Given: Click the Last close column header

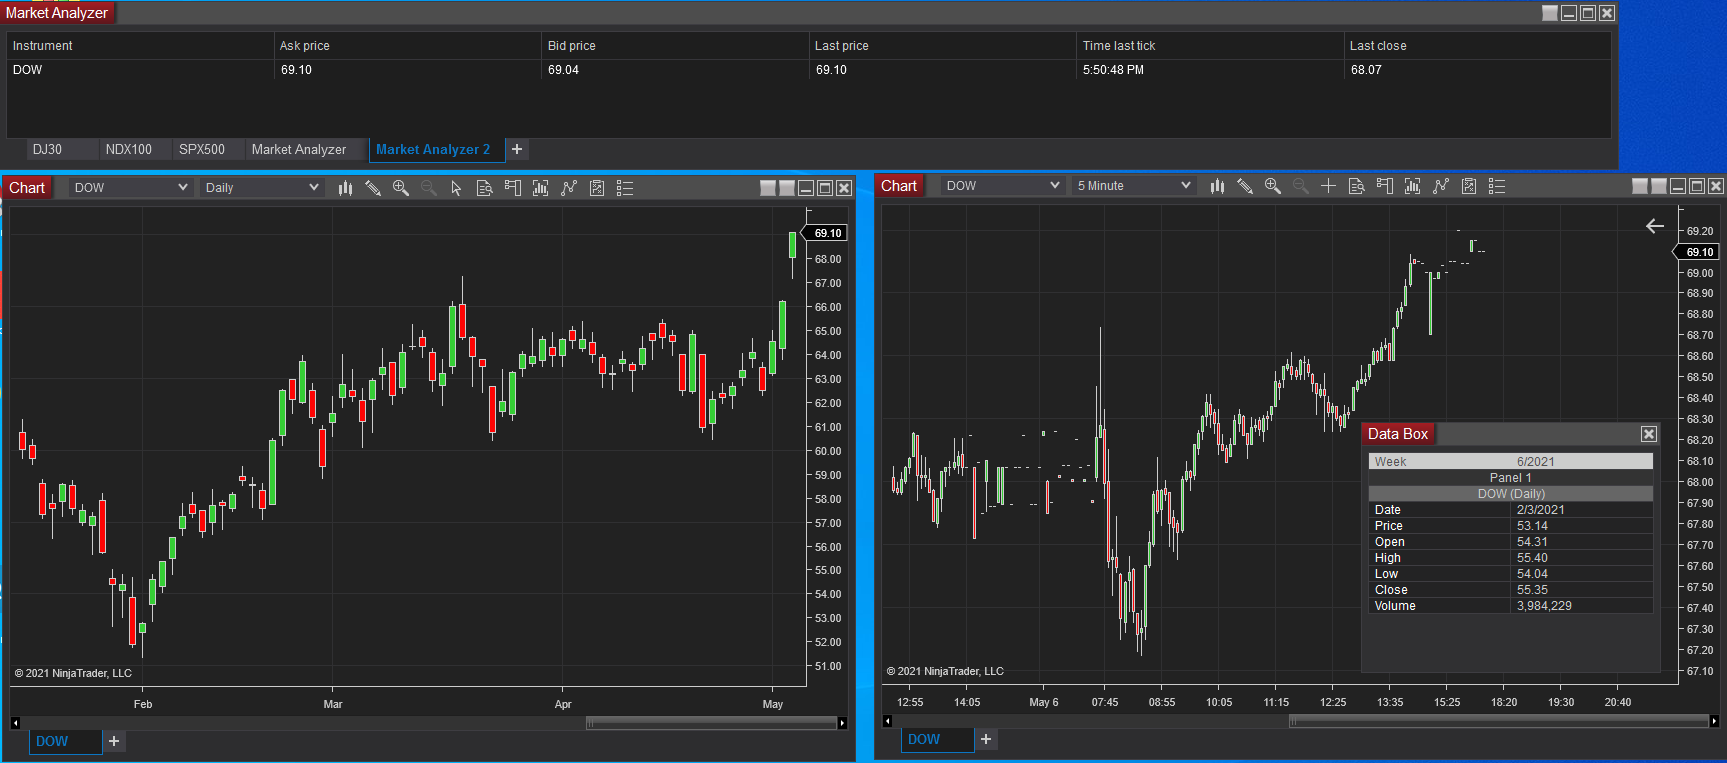Looking at the screenshot, I should (x=1478, y=46).
